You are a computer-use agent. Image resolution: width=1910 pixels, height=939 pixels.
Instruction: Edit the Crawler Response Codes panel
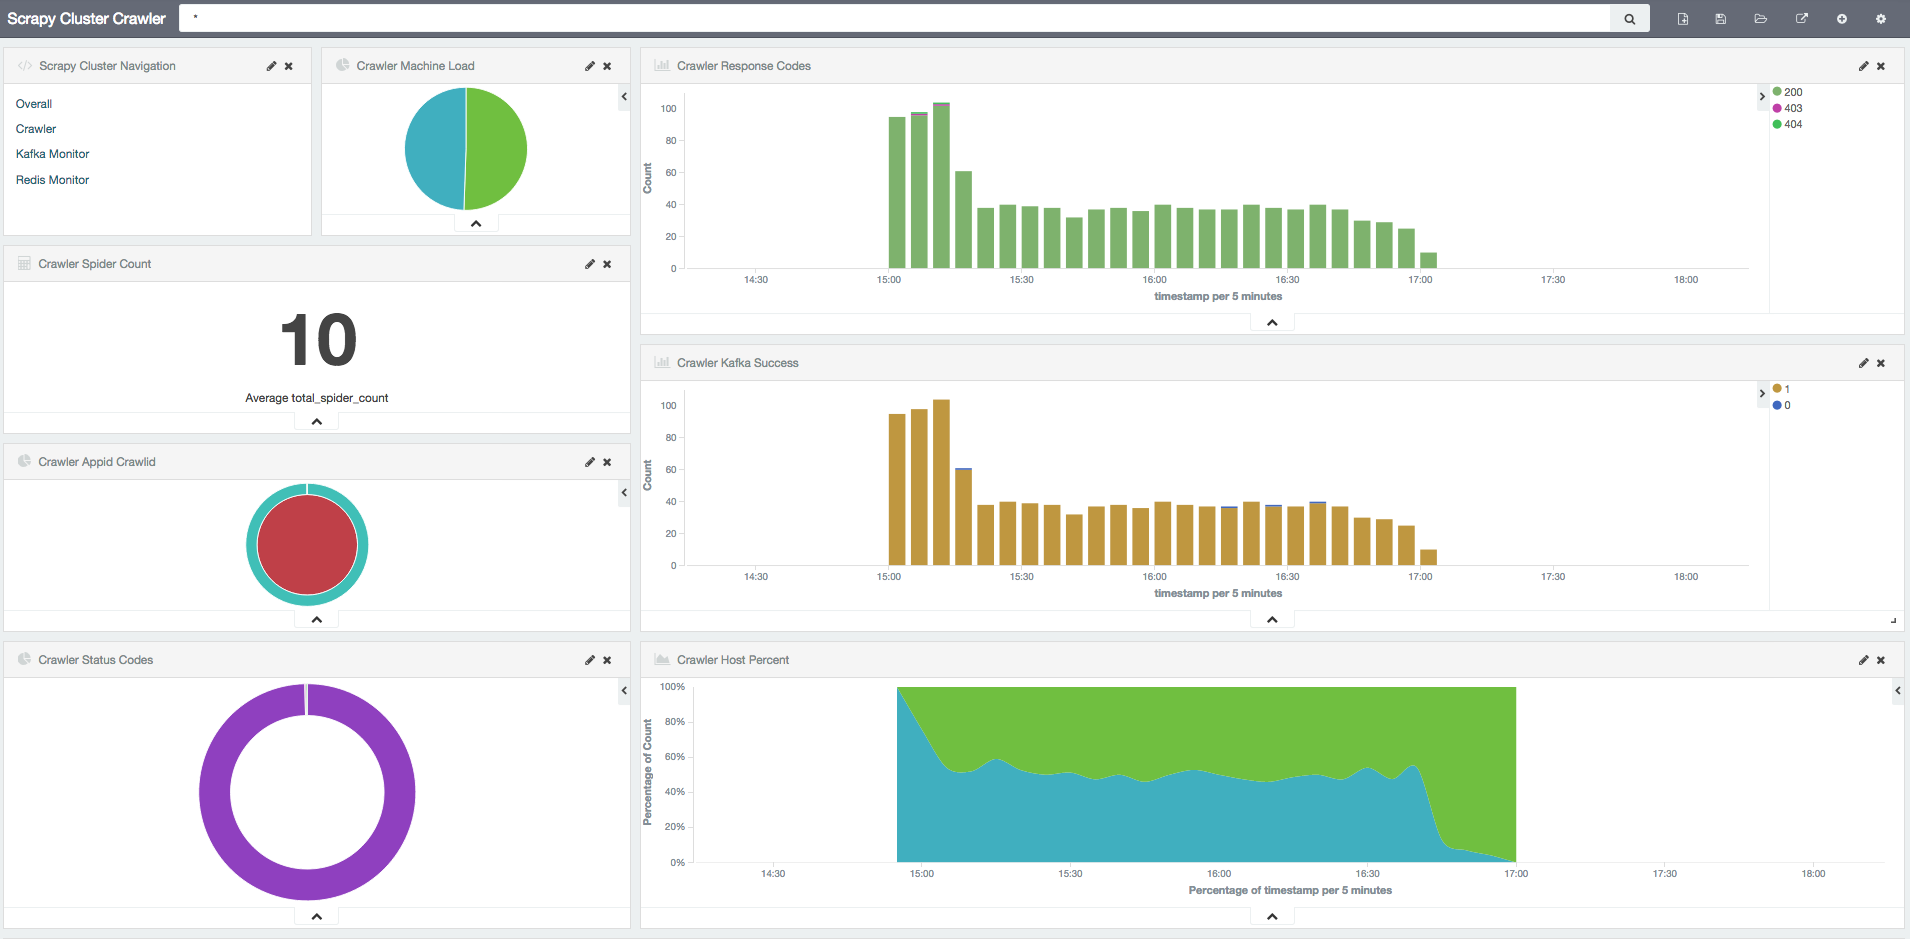pyautogui.click(x=1863, y=66)
